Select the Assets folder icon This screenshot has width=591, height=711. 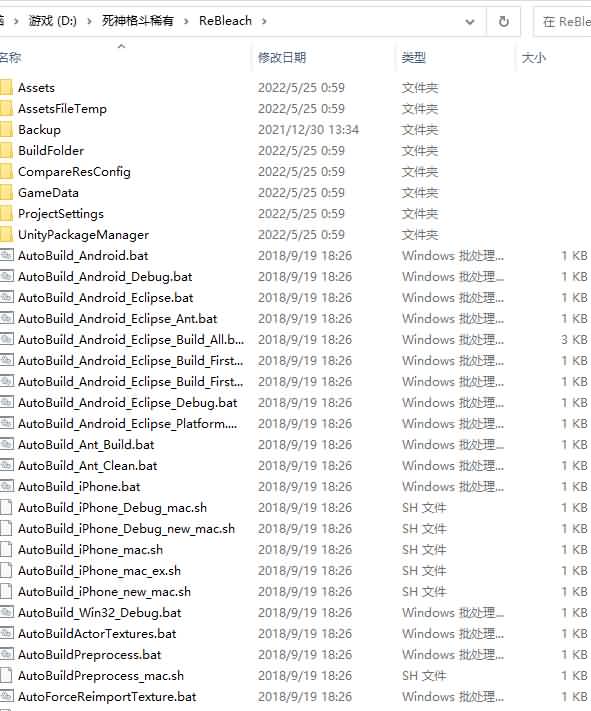[5, 88]
